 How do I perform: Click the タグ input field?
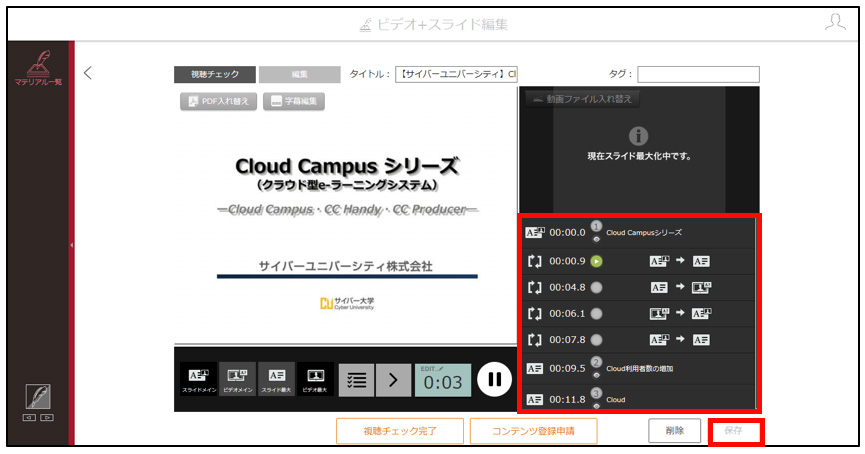point(698,74)
